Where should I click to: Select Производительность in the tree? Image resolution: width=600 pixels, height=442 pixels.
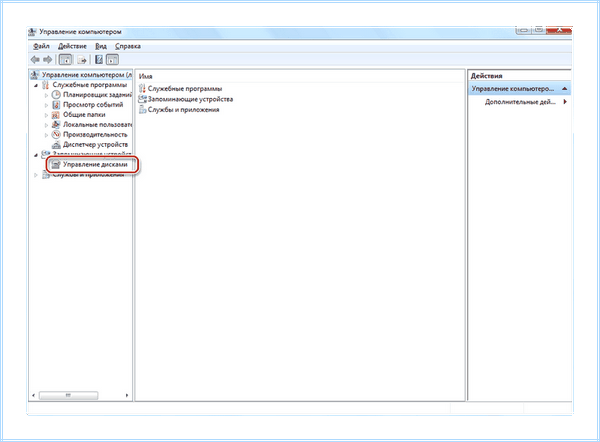pos(95,134)
